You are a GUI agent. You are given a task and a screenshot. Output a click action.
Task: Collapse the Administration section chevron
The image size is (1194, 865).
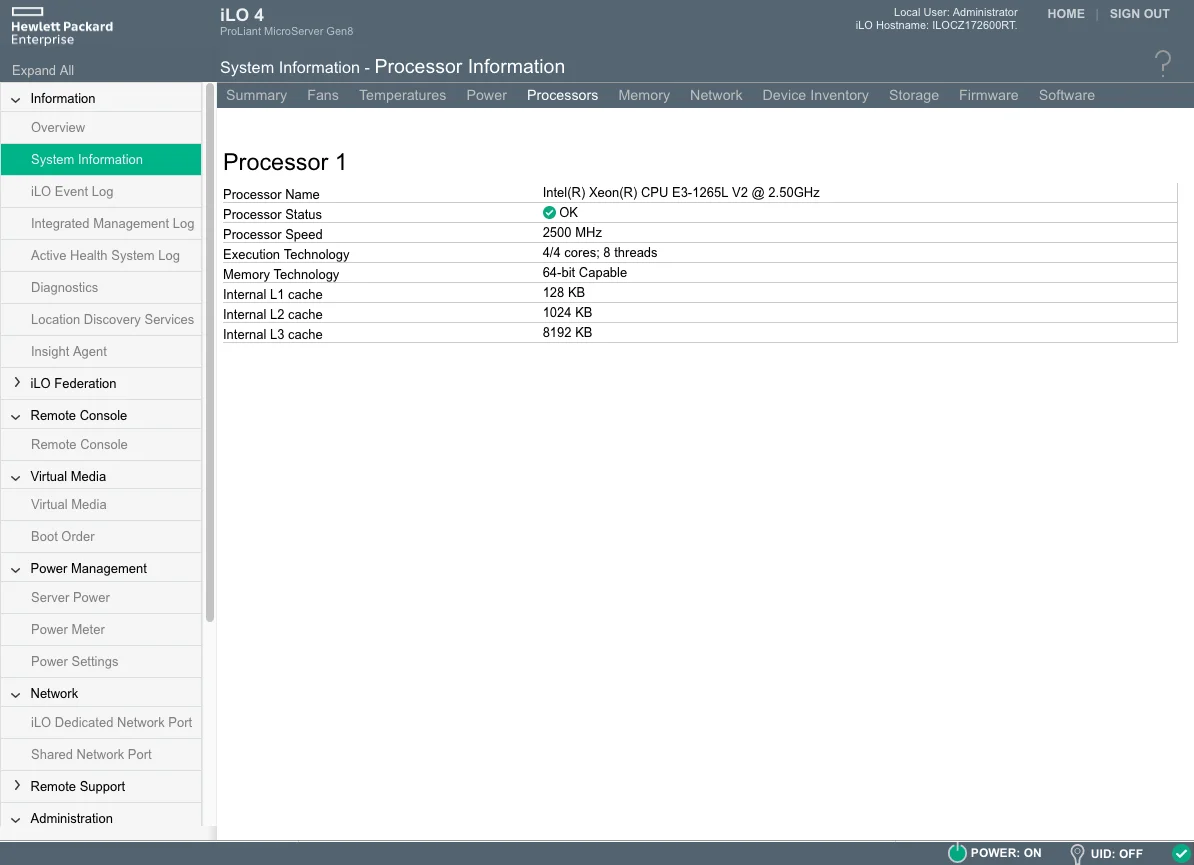click(x=15, y=819)
